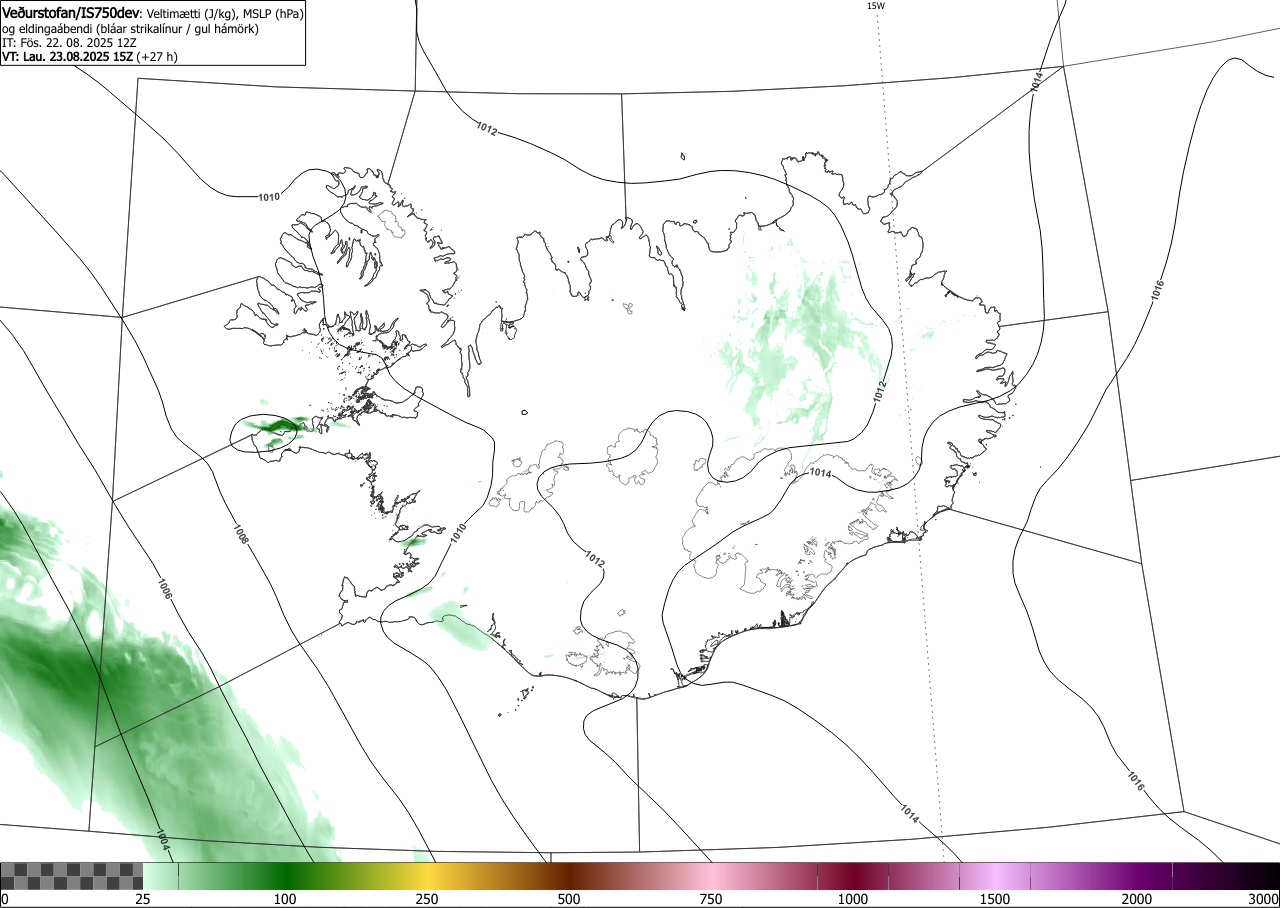
Task: Pick the yellow color at 250 on the color bar
Action: [x=427, y=876]
